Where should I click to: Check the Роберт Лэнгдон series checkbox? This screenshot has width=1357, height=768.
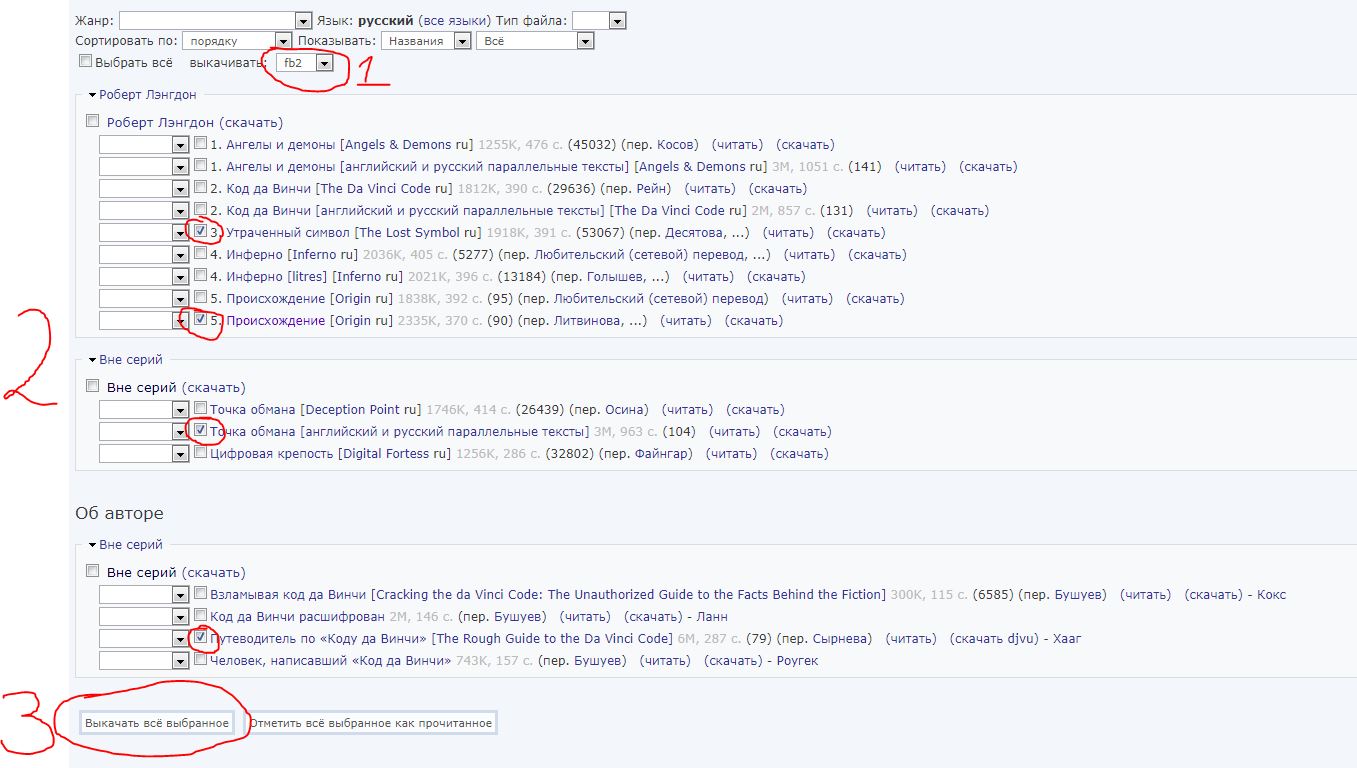(x=93, y=122)
